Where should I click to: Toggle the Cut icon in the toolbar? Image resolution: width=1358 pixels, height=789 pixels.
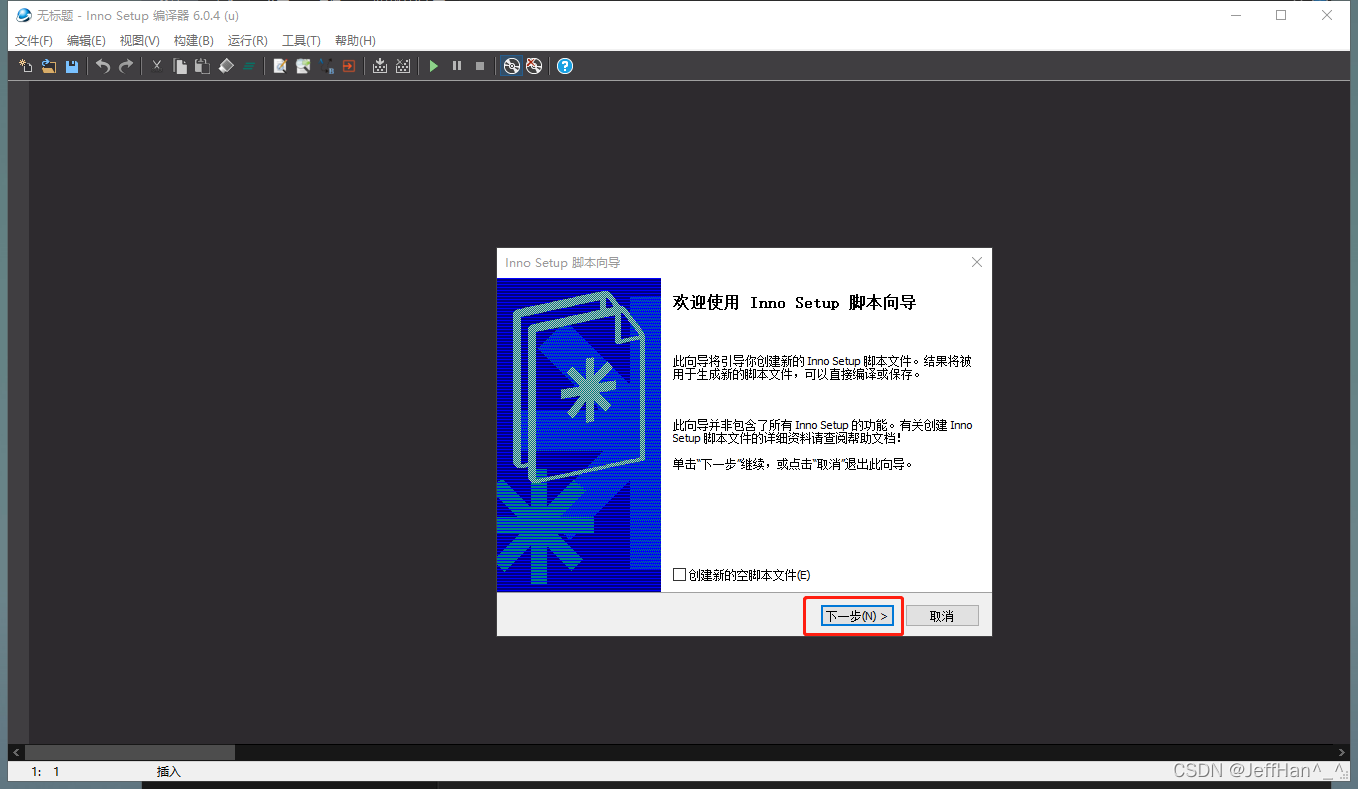tap(156, 66)
